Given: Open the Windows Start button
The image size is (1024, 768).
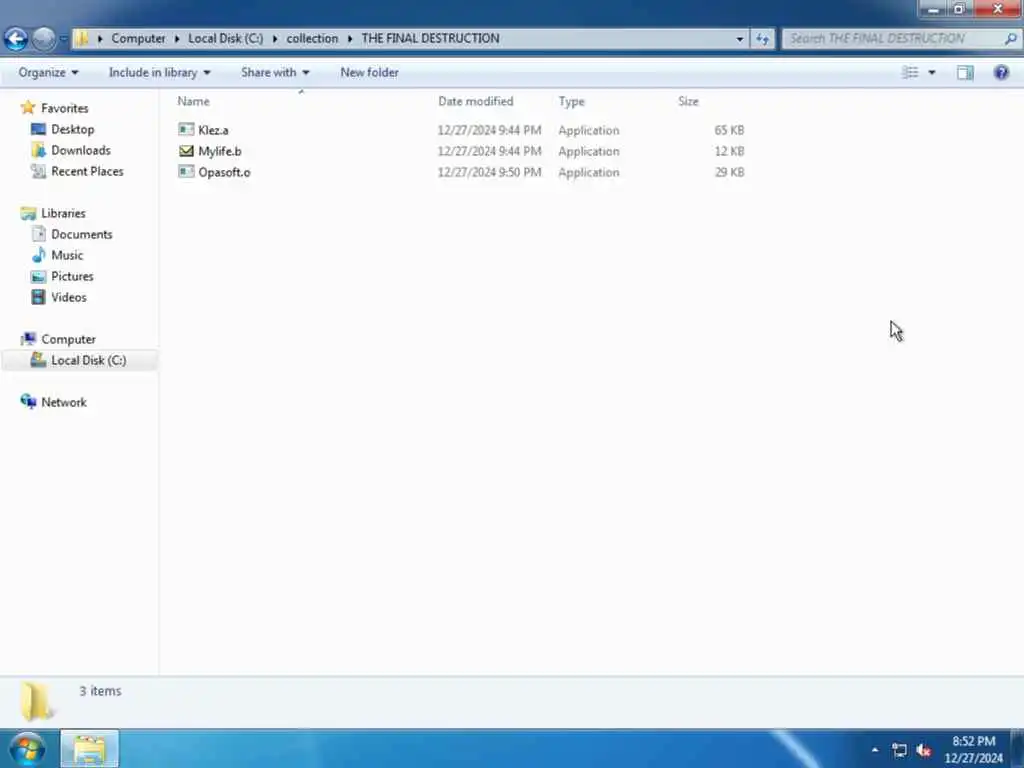Looking at the screenshot, I should 27,749.
